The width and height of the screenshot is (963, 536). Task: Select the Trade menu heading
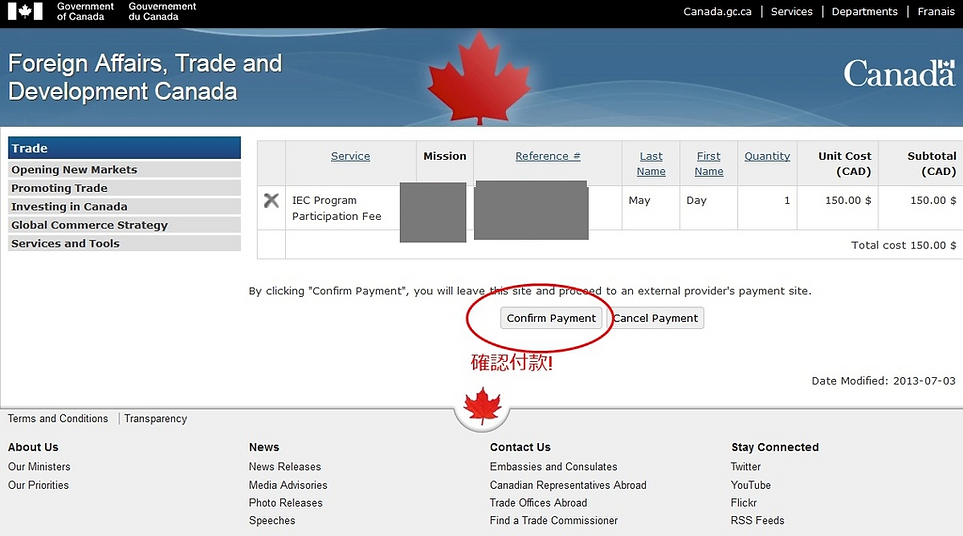tap(124, 148)
